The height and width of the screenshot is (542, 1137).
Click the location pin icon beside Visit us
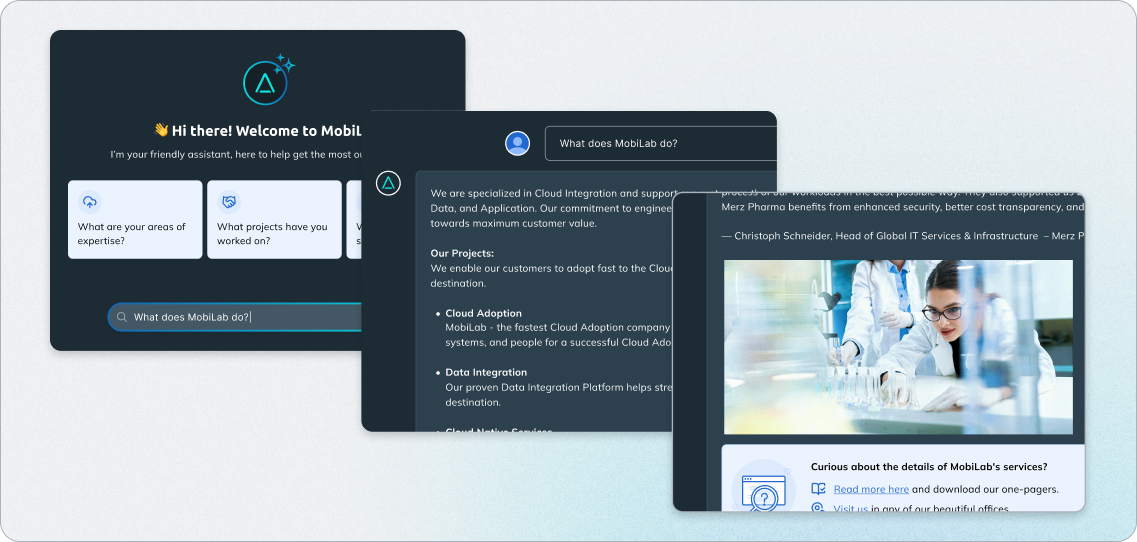click(x=818, y=508)
